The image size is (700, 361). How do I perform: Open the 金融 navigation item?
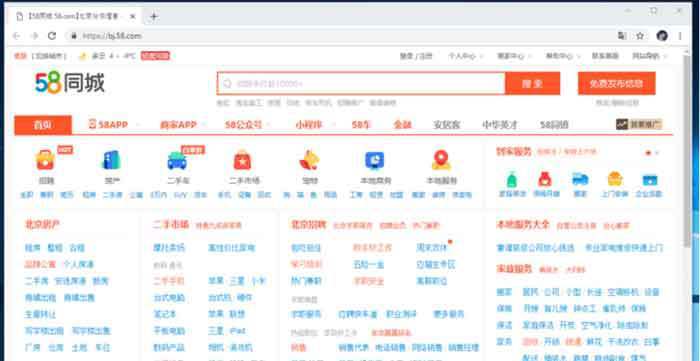pos(402,125)
